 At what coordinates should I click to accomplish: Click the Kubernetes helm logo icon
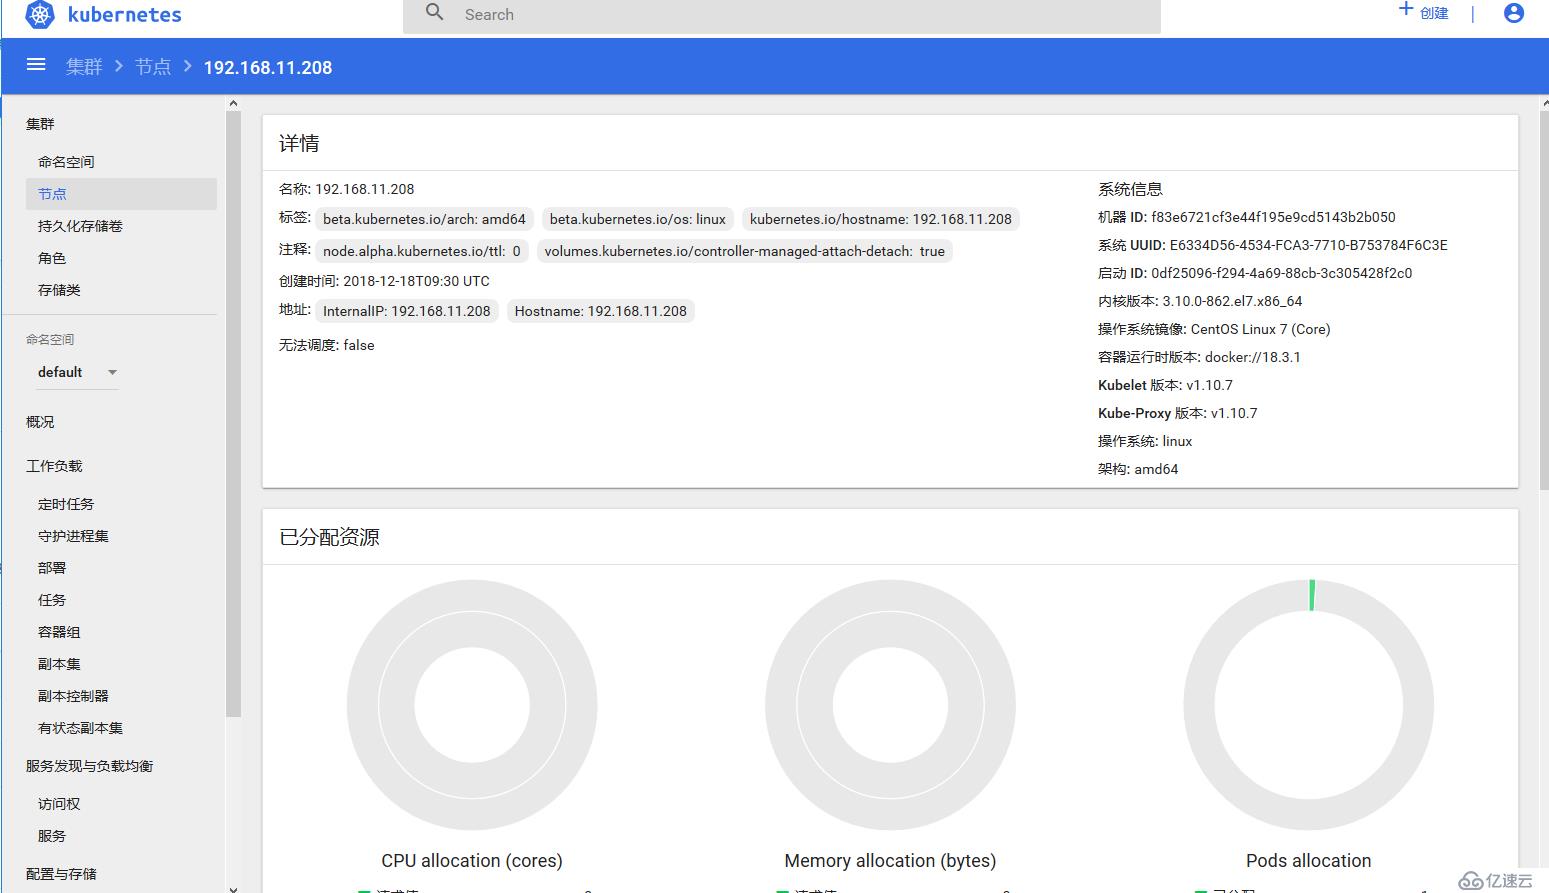coord(40,14)
